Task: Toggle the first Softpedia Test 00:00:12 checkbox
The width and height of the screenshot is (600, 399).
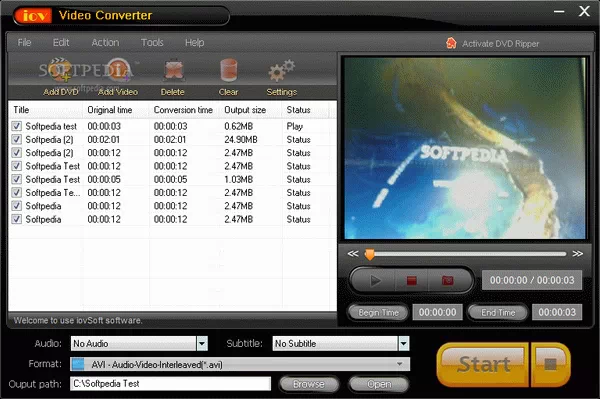Action: click(x=16, y=166)
